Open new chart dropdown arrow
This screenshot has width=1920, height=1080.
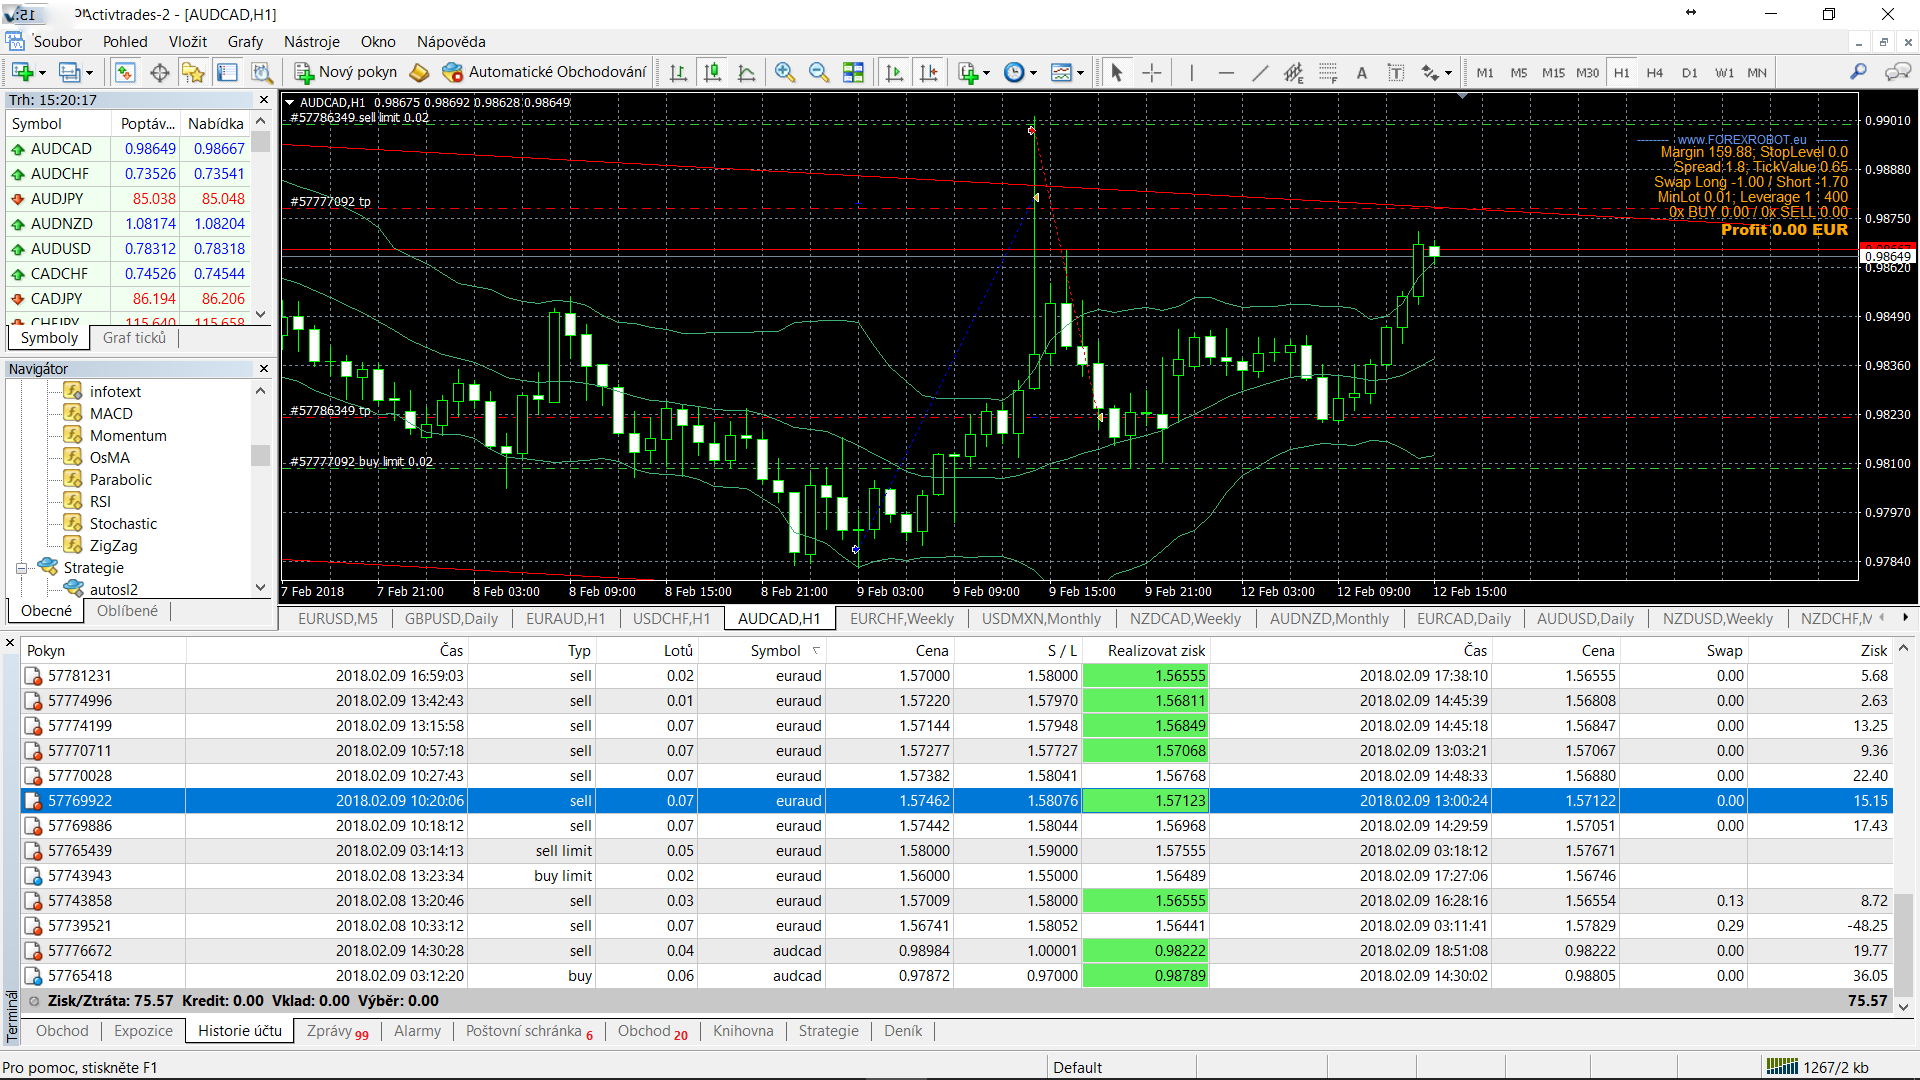[42, 73]
